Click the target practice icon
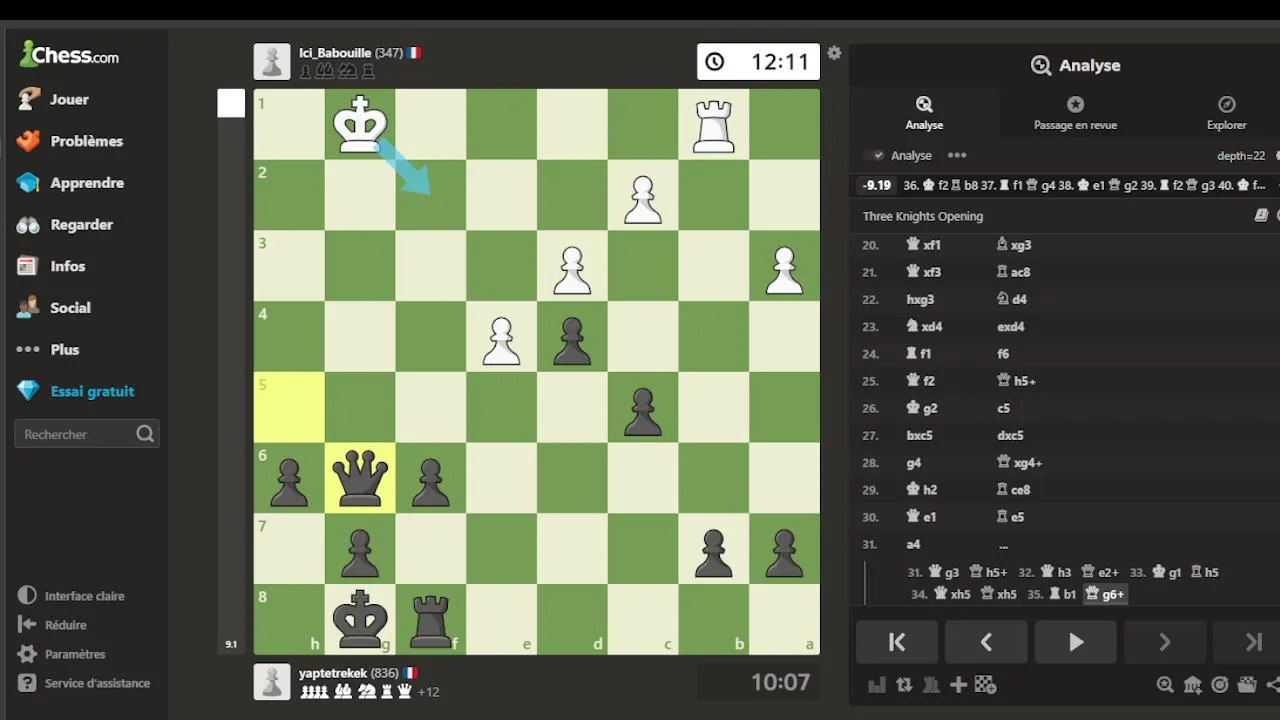 [1219, 685]
